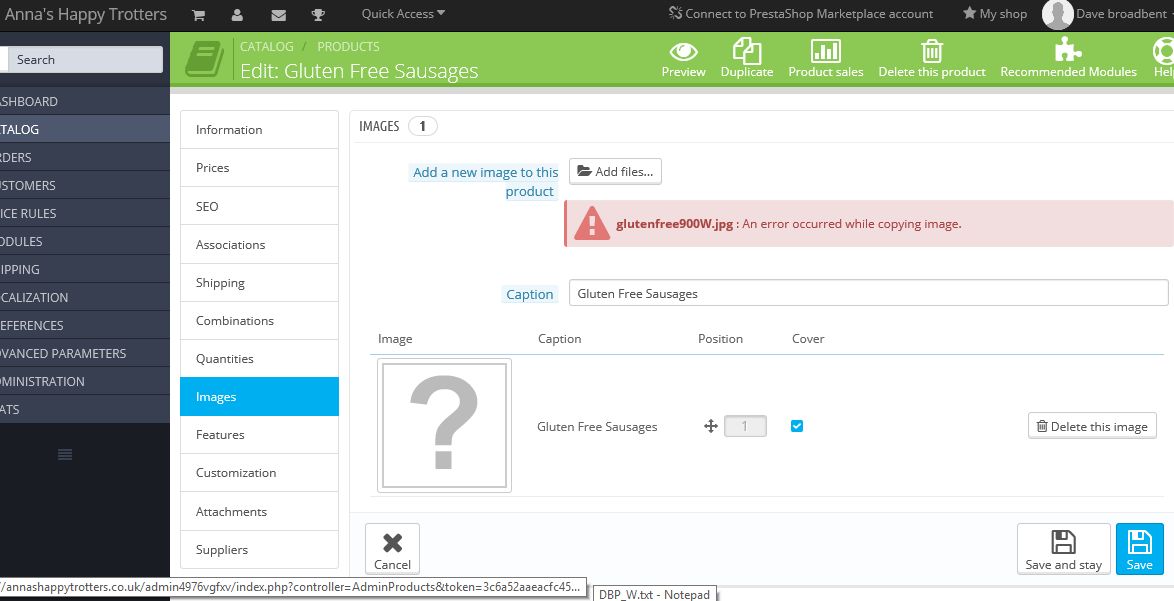
Task: Click the 'Gluten Free Sausages' caption cell
Action: click(597, 427)
